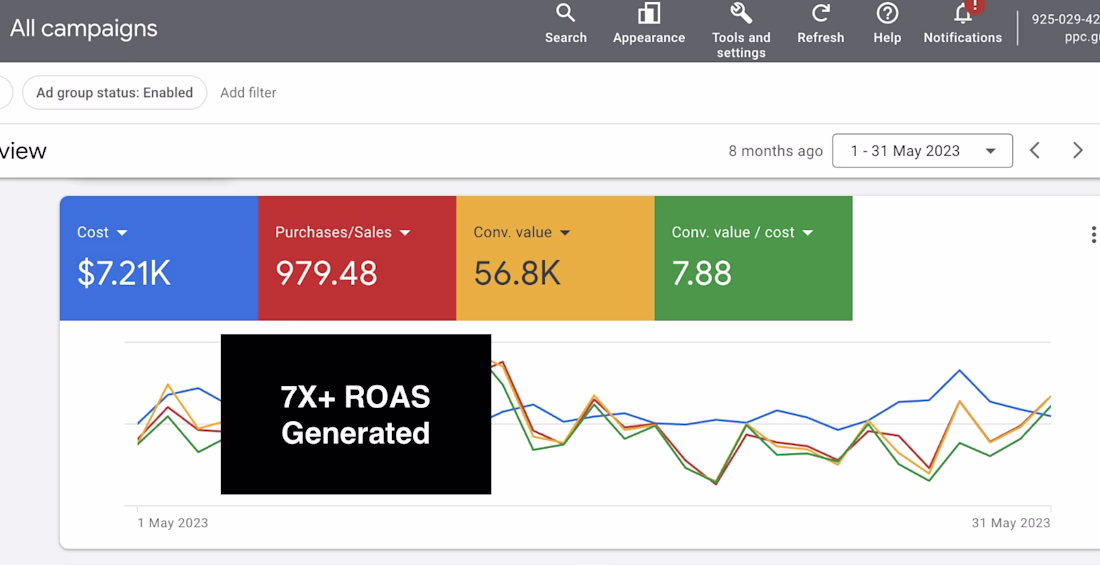
Task: Click the All campaigns title
Action: (83, 29)
